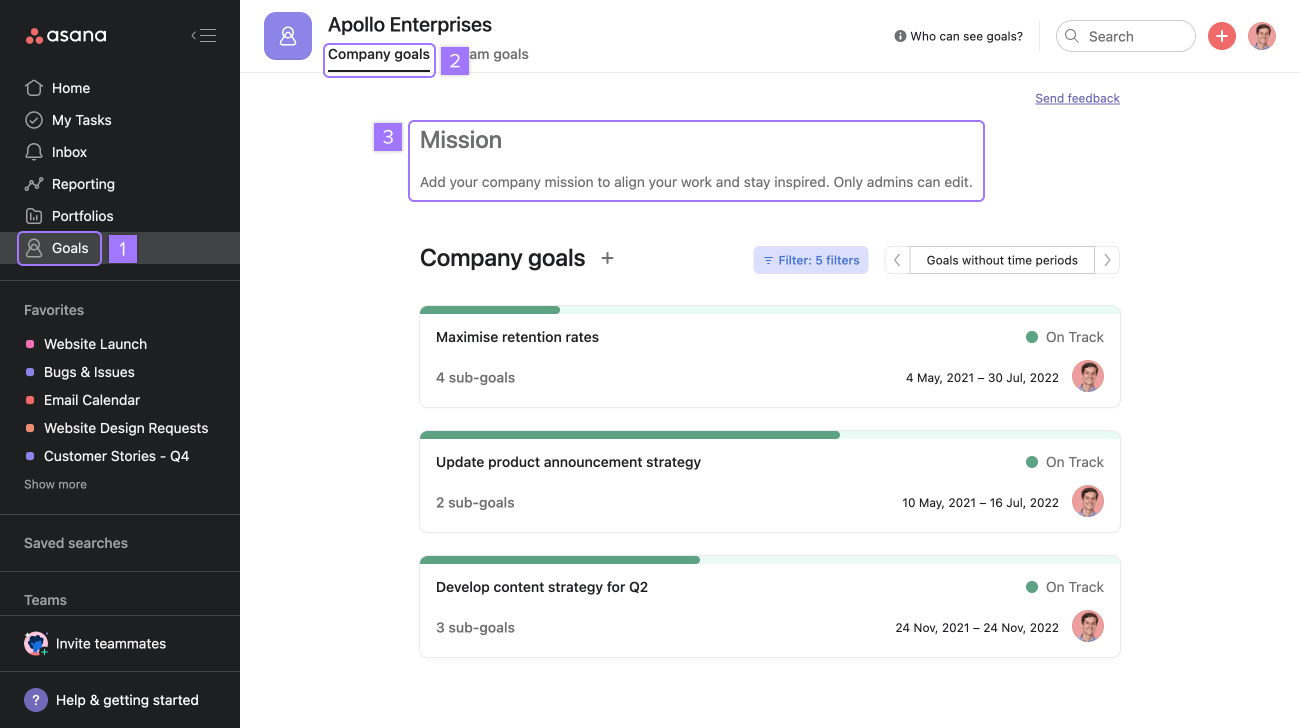
Task: Click the Send feedback link
Action: [x=1077, y=98]
